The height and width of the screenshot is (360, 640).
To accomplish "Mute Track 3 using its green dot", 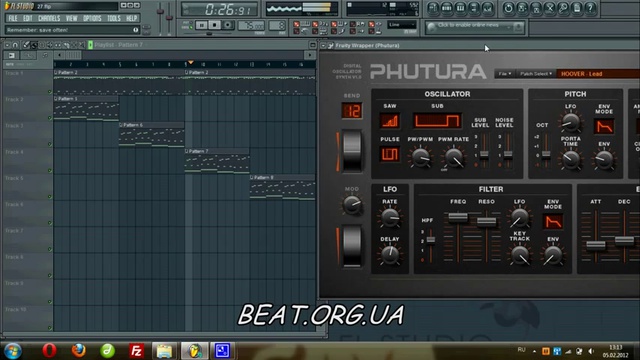I will tap(50, 144).
